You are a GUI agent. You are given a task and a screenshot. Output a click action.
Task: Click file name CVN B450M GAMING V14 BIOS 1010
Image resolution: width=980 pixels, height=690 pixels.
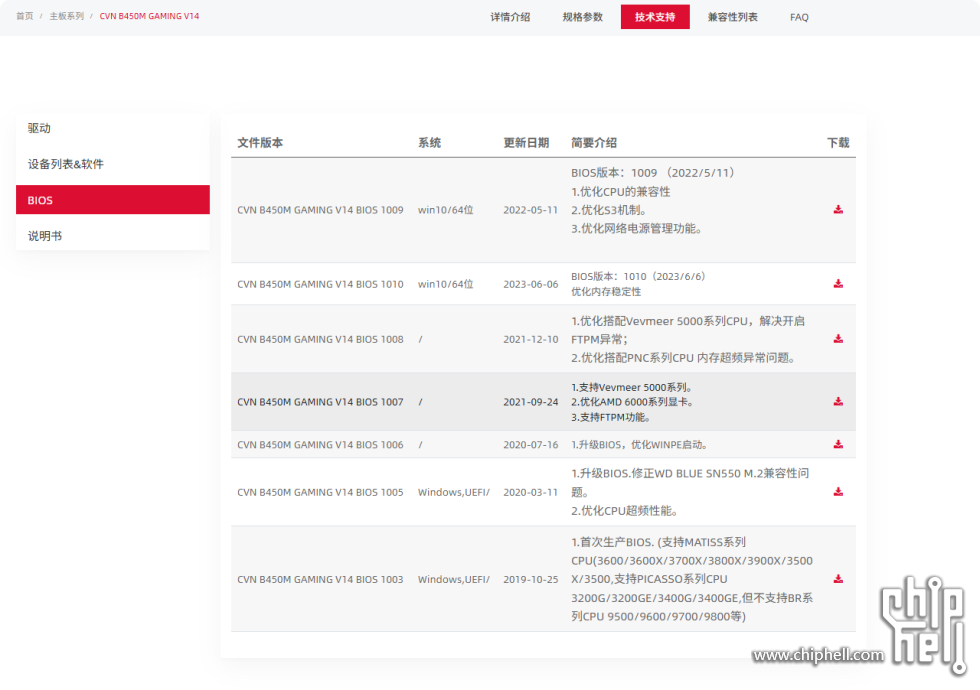[320, 284]
